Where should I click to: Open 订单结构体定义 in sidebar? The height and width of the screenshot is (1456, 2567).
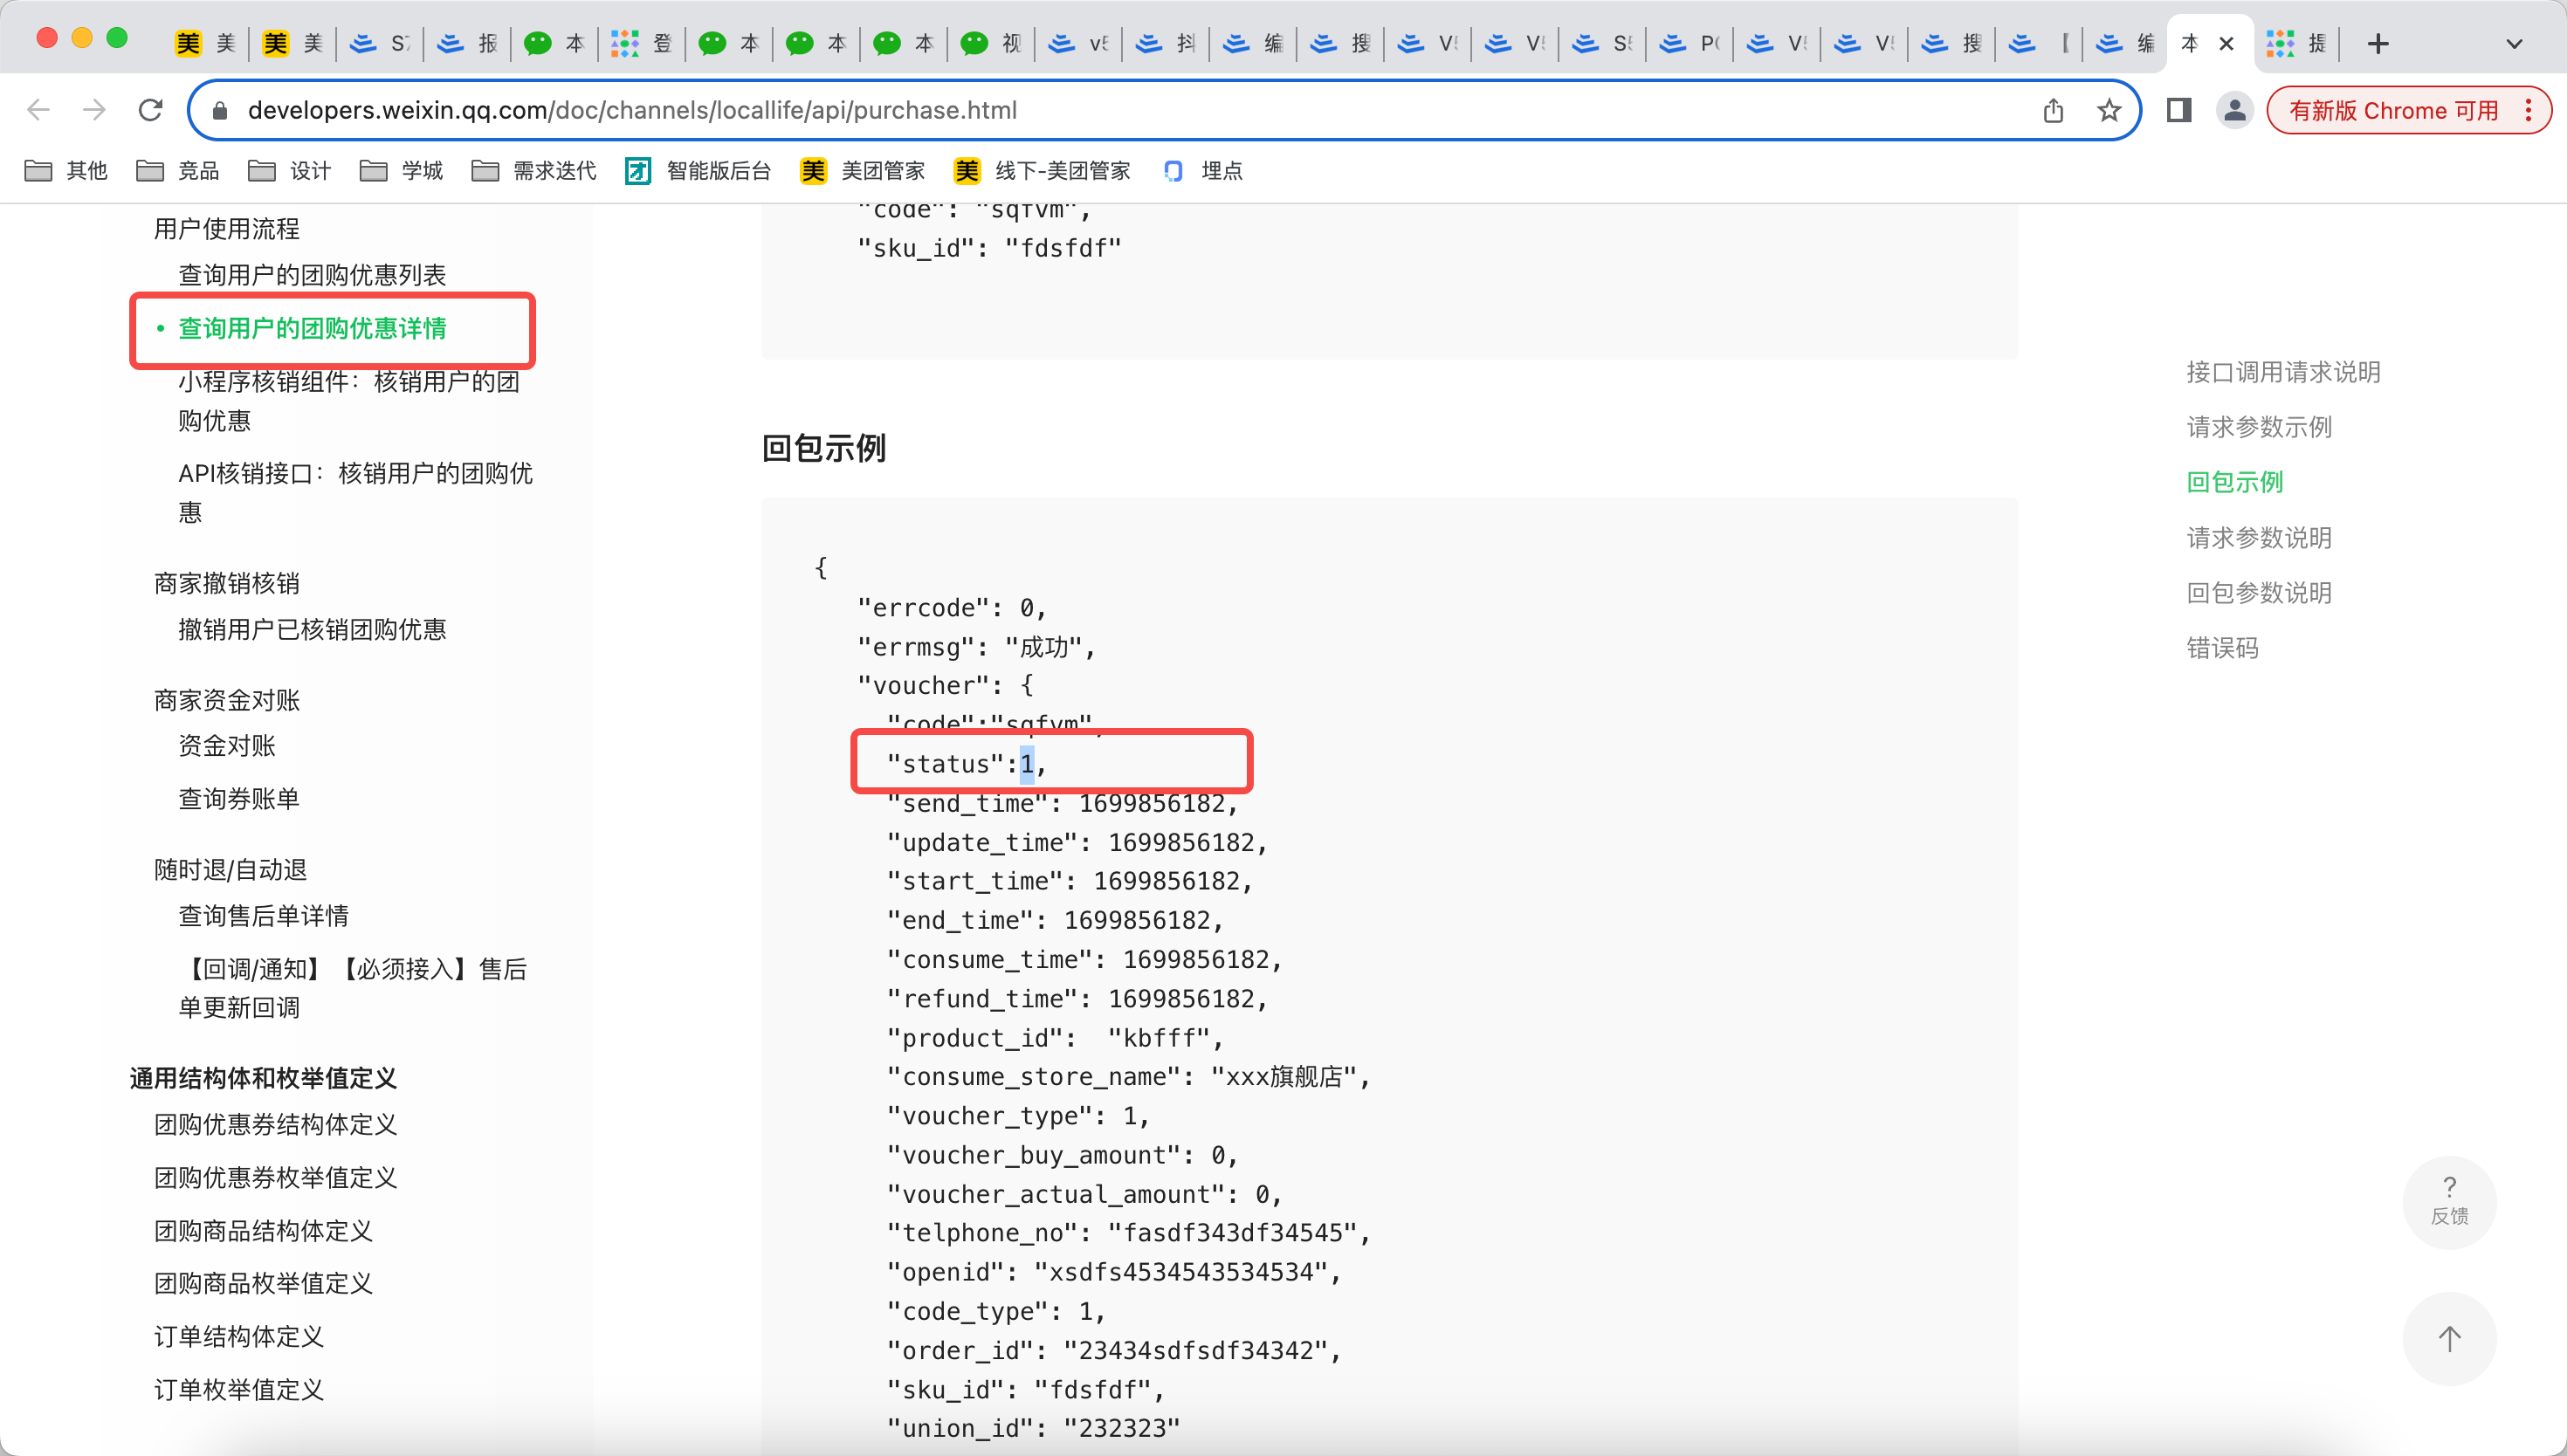(239, 1337)
